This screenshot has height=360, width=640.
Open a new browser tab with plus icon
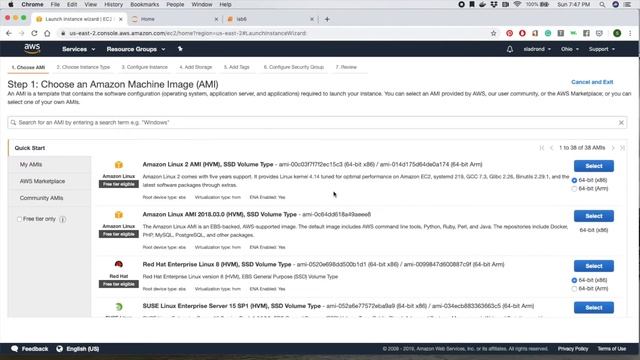click(x=327, y=19)
